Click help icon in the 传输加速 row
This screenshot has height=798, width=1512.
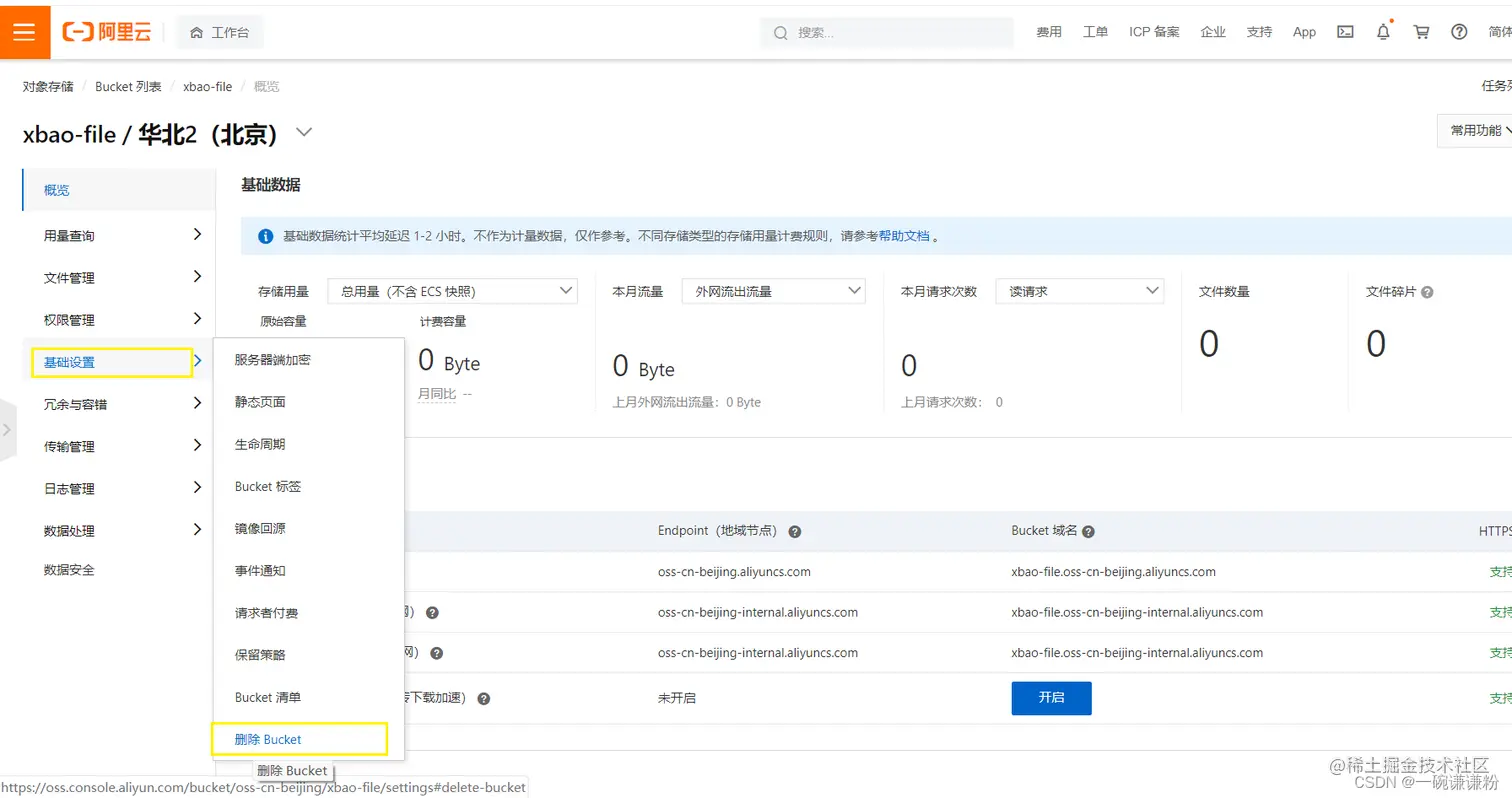point(483,698)
